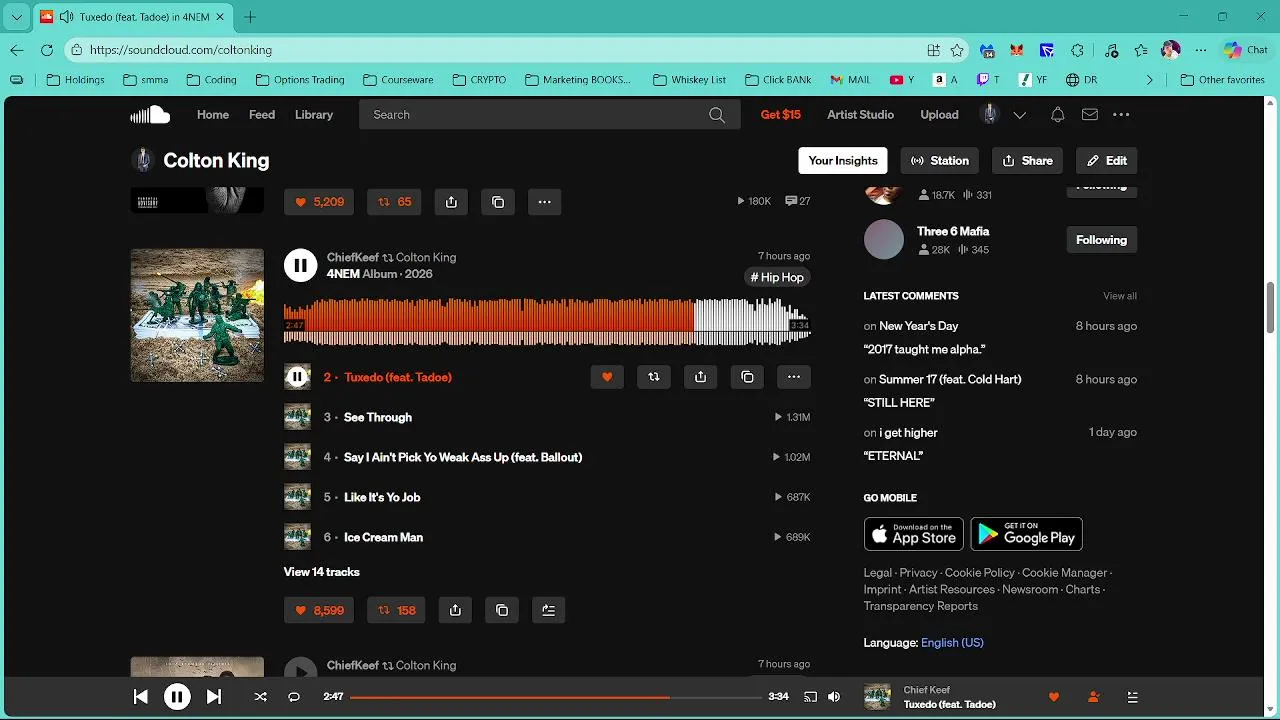Seek on the bottom player progress bar

tap(556, 697)
